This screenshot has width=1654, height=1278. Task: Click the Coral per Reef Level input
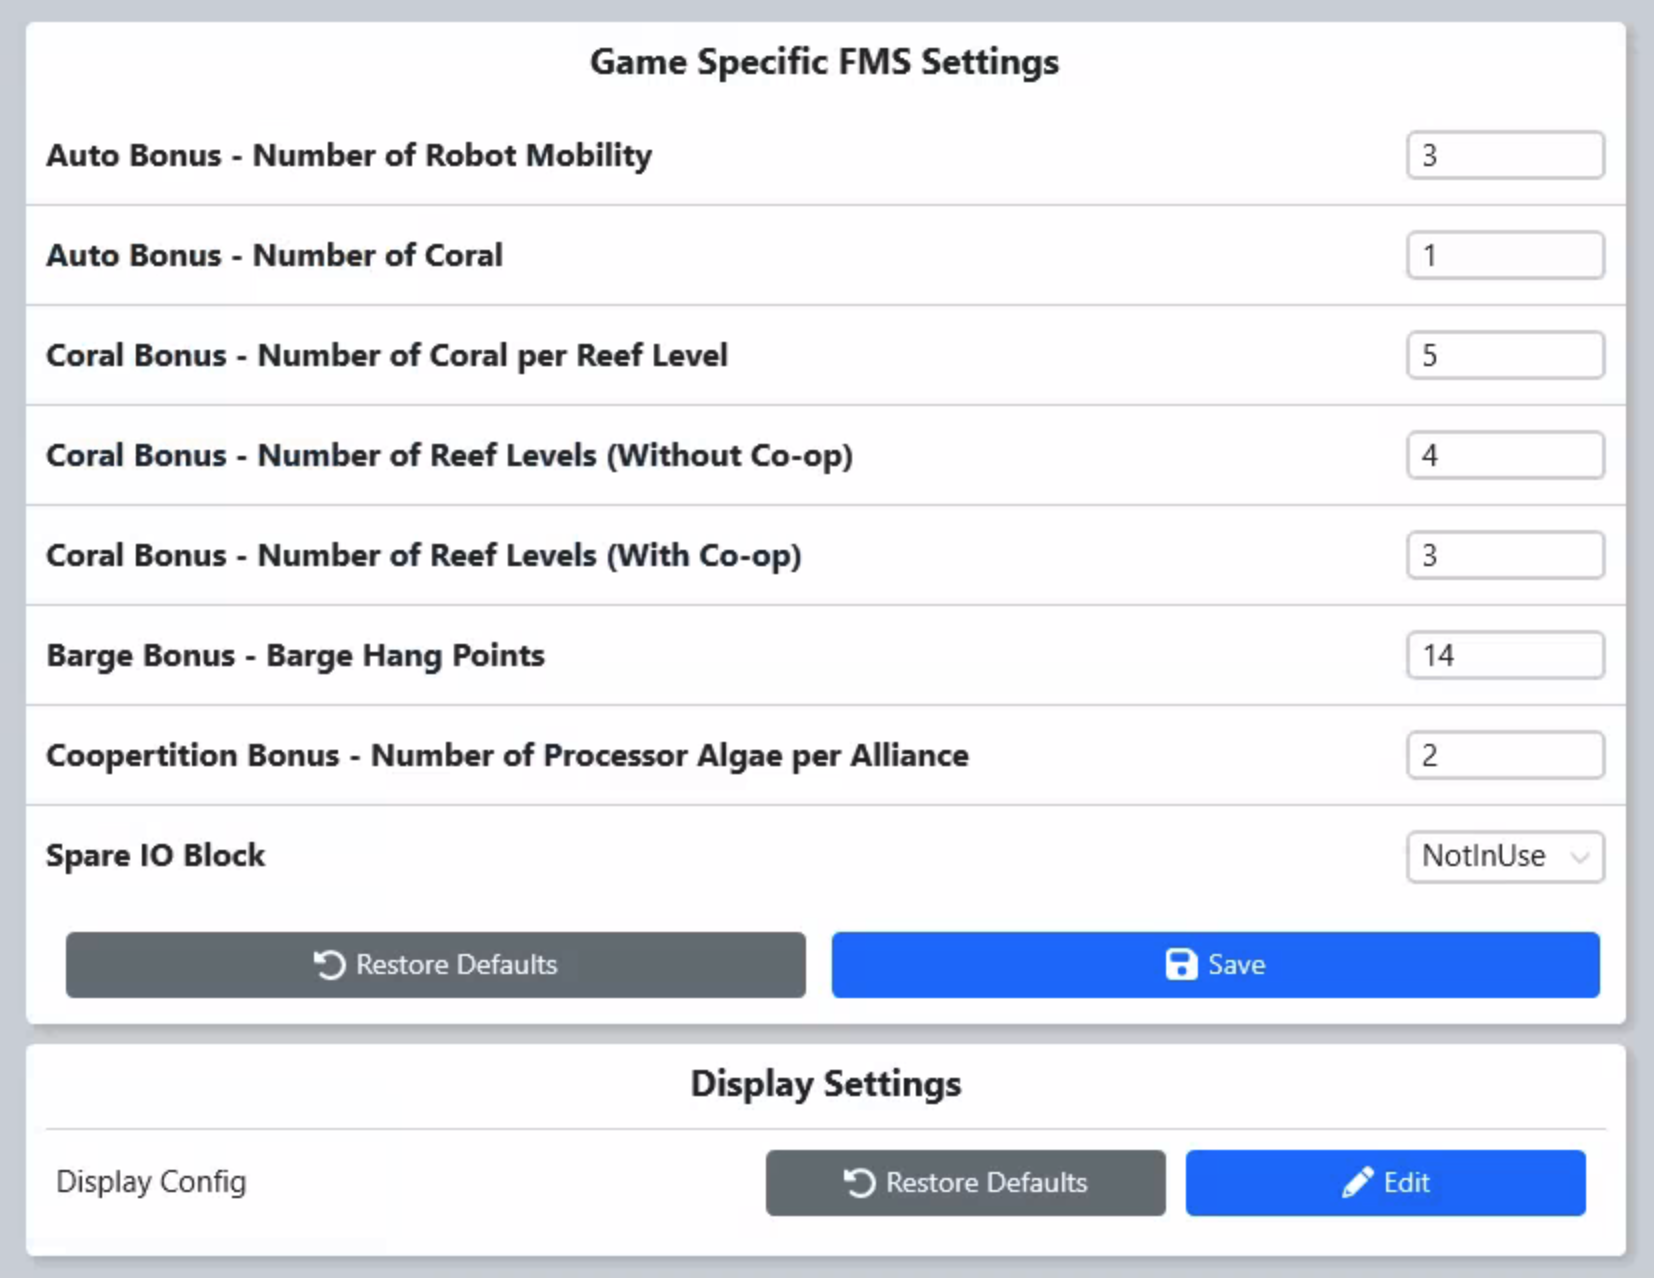(x=1505, y=355)
